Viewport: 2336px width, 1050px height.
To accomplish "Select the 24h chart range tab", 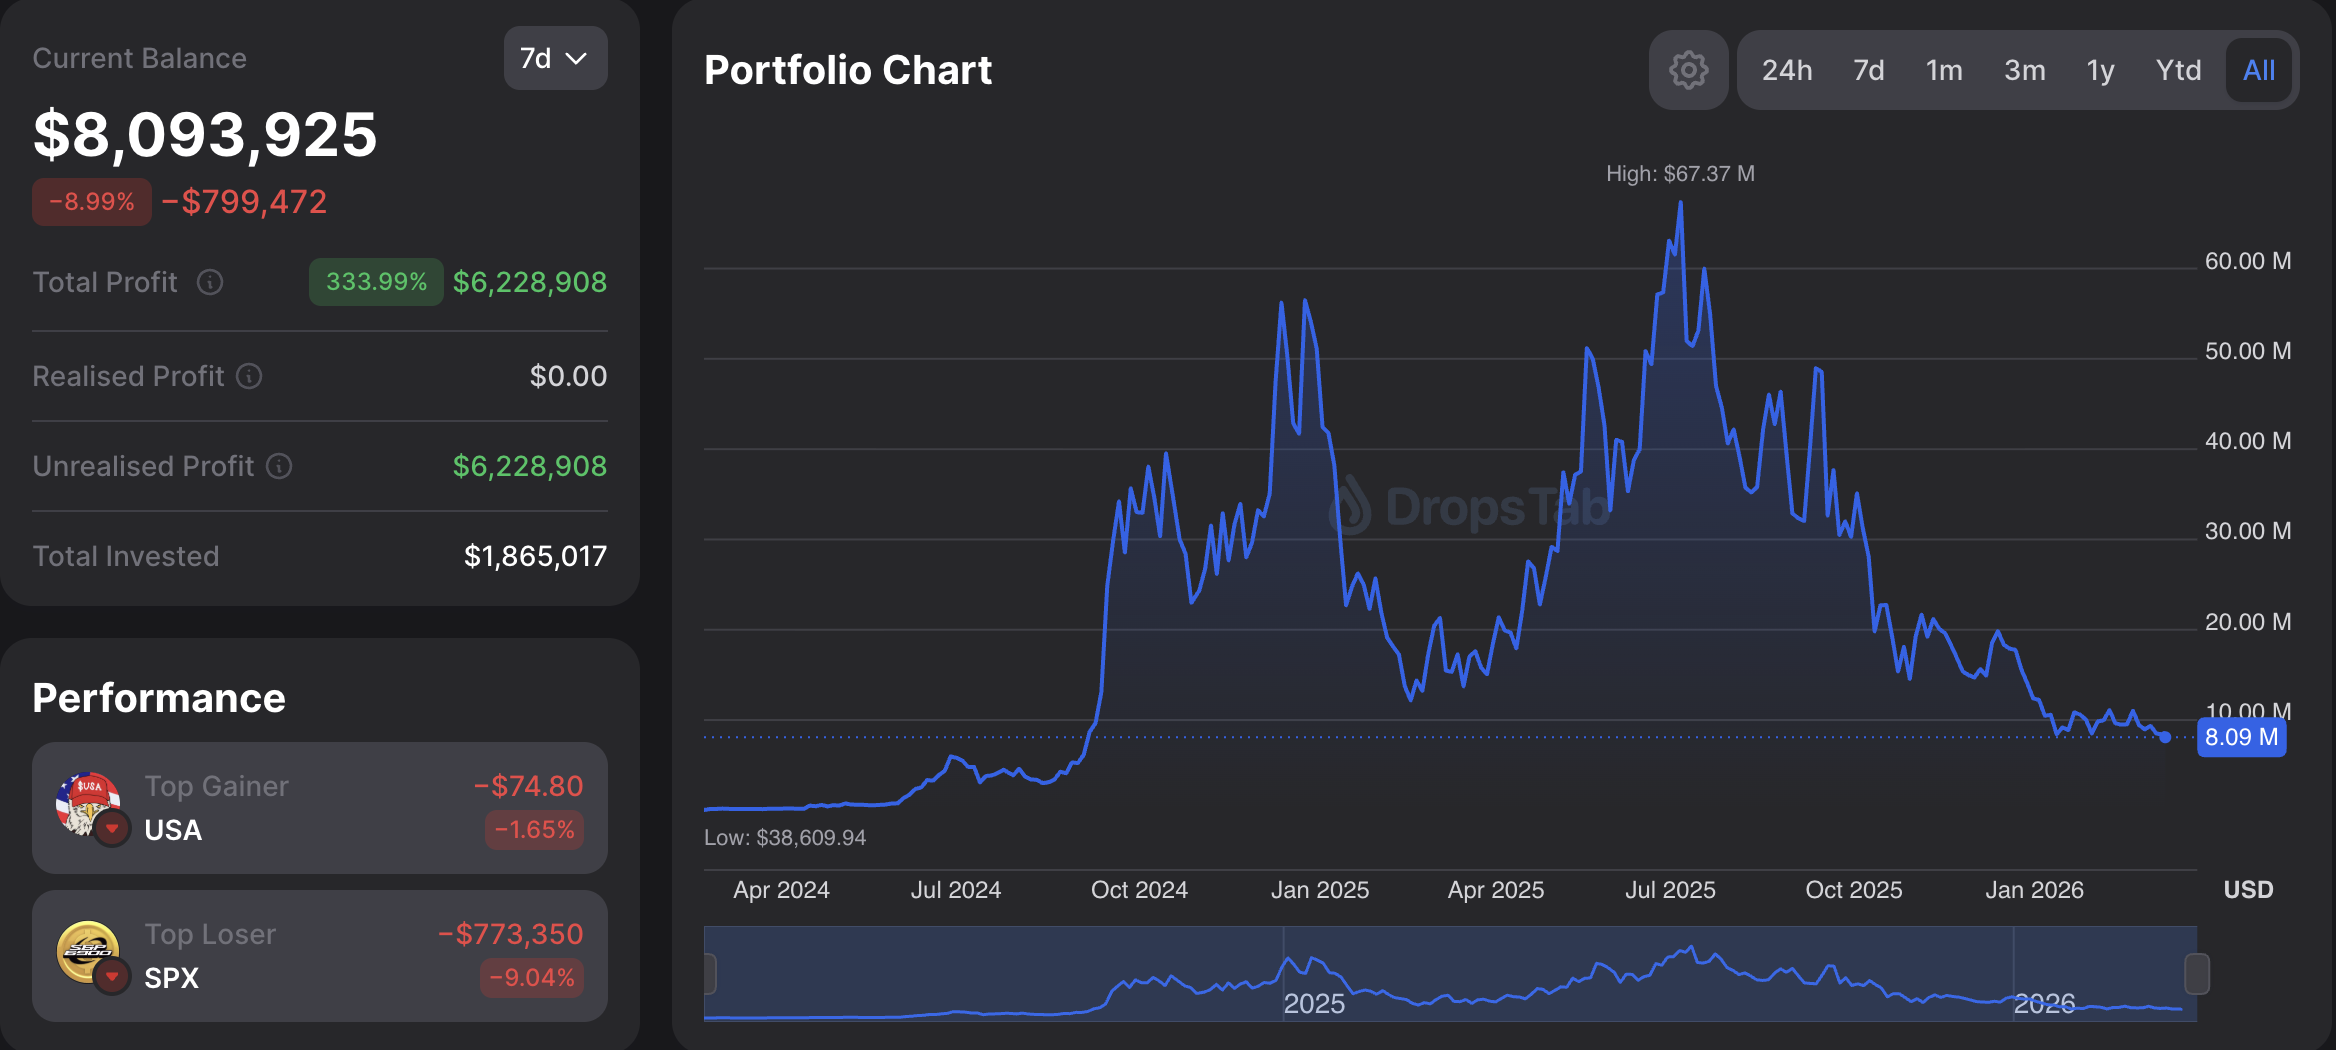I will click(1787, 70).
